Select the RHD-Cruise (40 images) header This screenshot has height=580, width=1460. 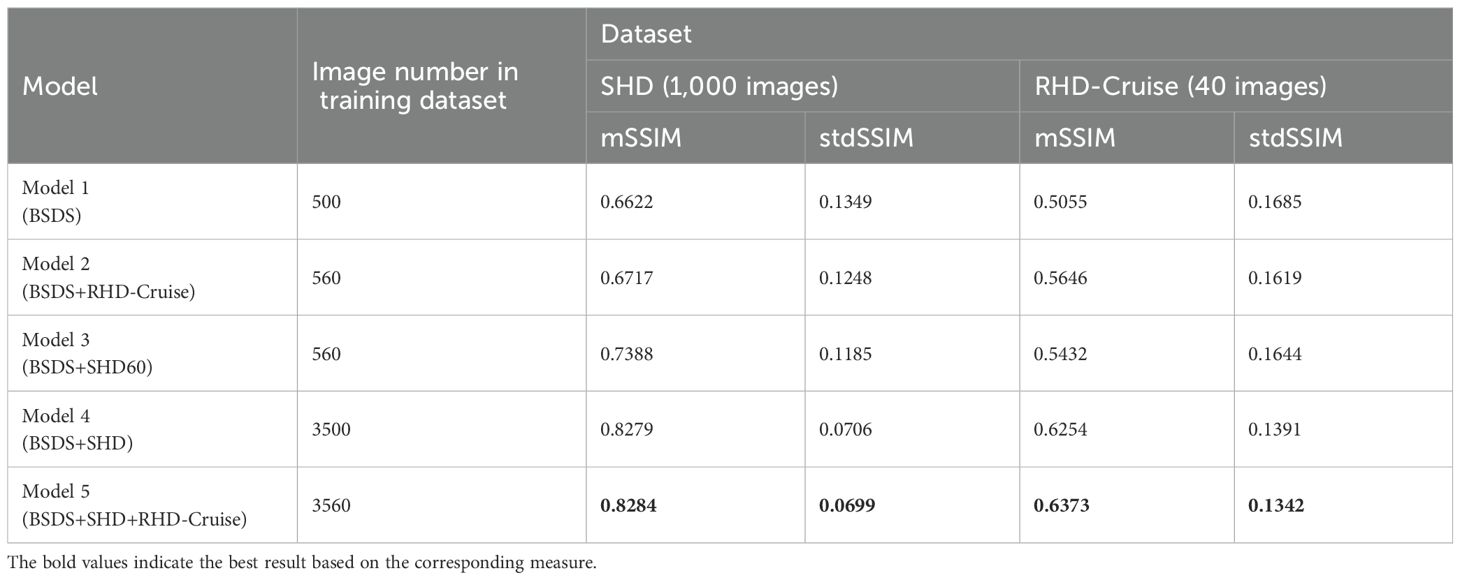point(1177,87)
